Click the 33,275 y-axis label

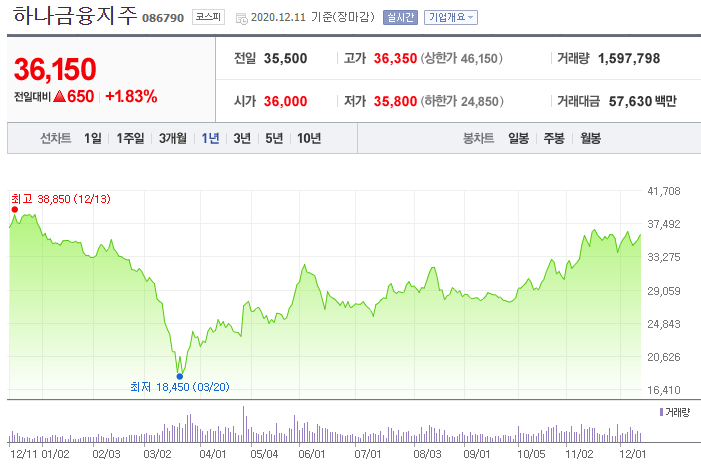(x=664, y=257)
